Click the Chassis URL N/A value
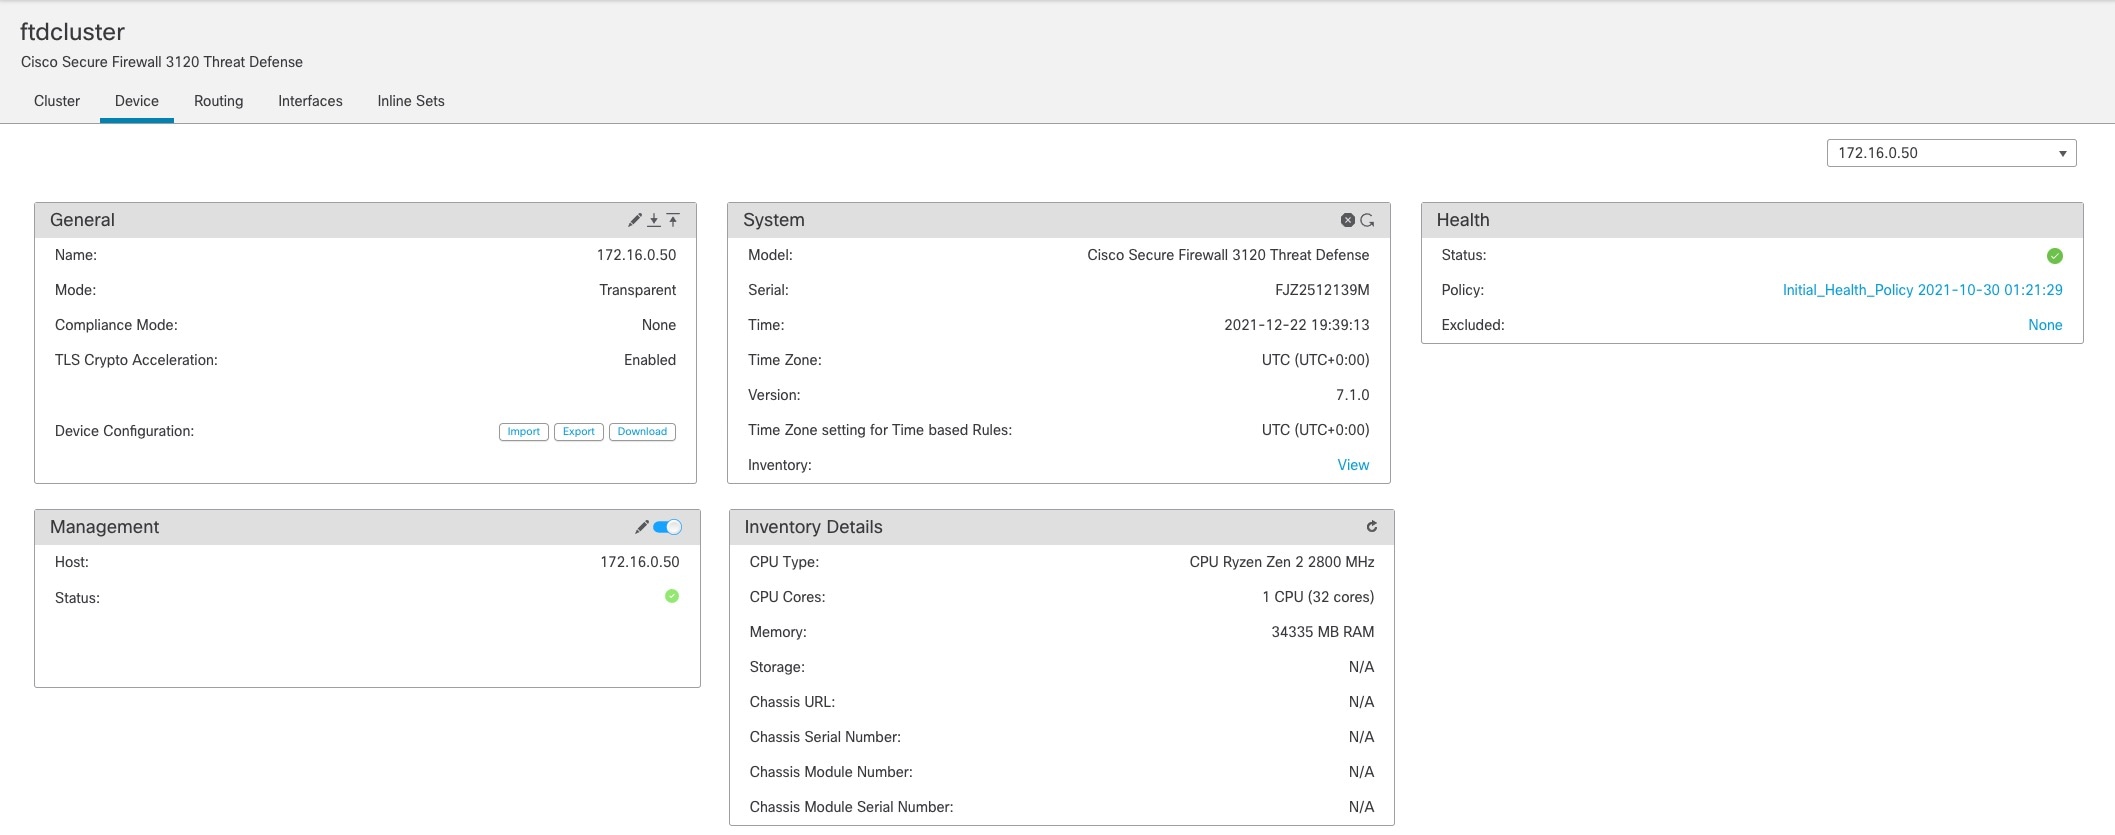 coord(1361,702)
